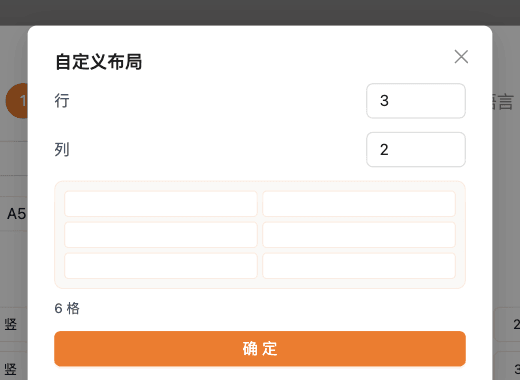Image resolution: width=520 pixels, height=380 pixels.
Task: Confirm layout with the 确定 button
Action: [260, 349]
